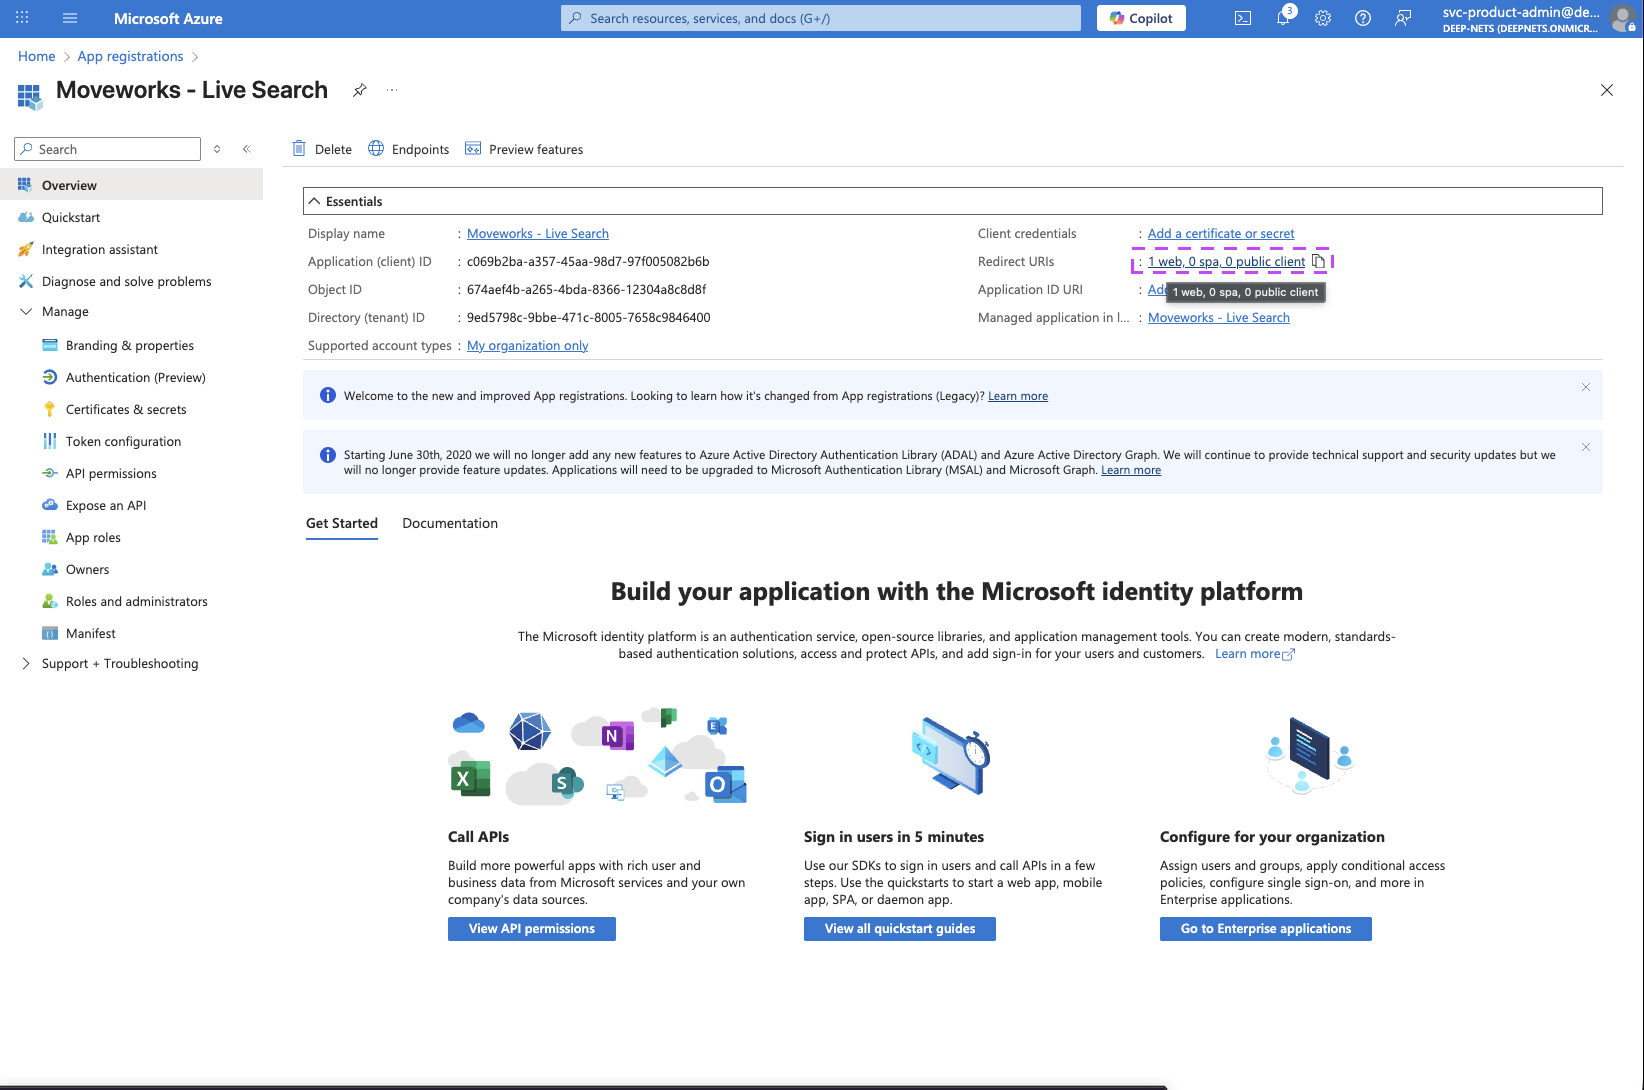Click Go to Enterprise applications button
Viewport: 1644px width, 1090px height.
tap(1266, 929)
